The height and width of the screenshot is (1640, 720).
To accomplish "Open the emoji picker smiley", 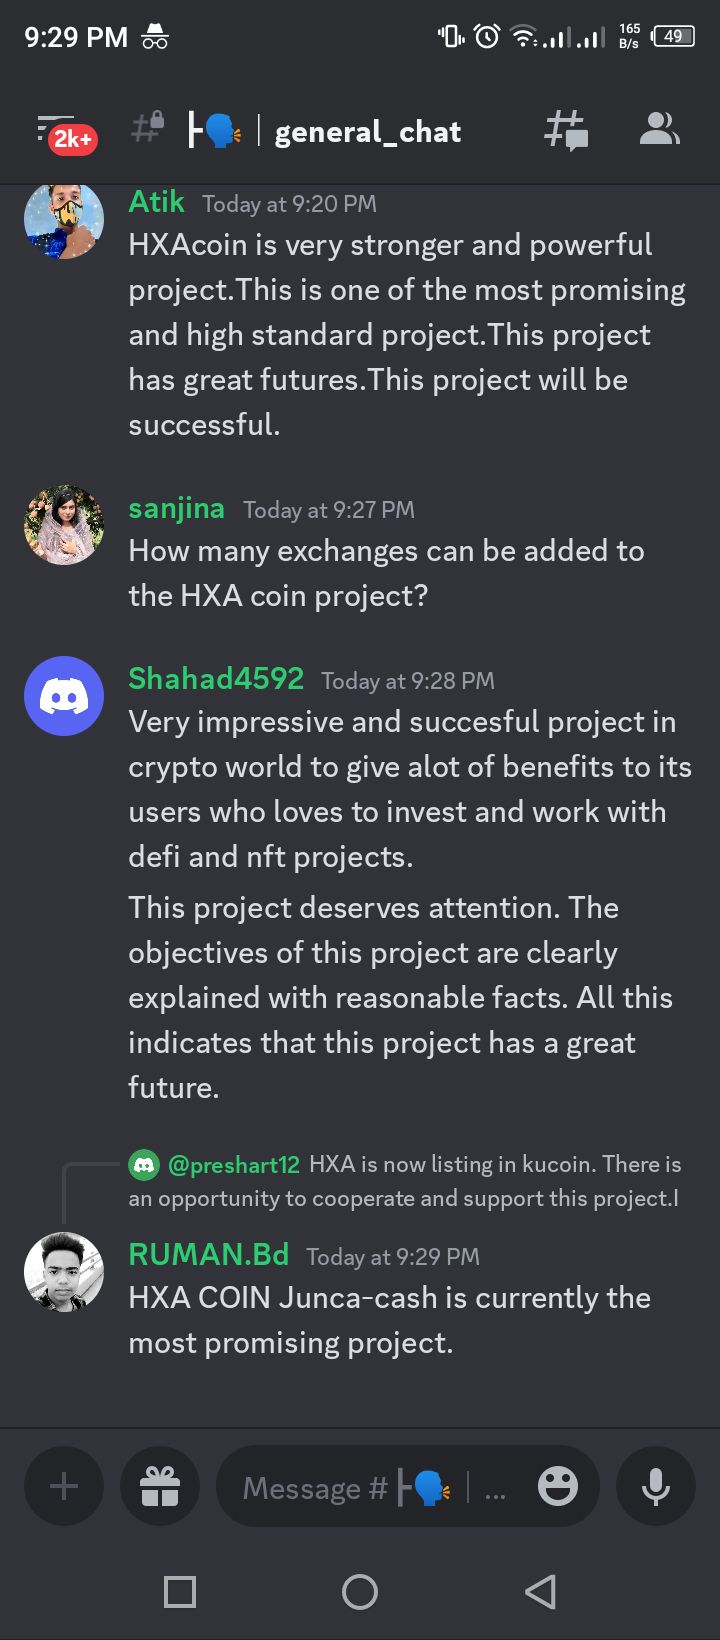I will click(x=558, y=1487).
